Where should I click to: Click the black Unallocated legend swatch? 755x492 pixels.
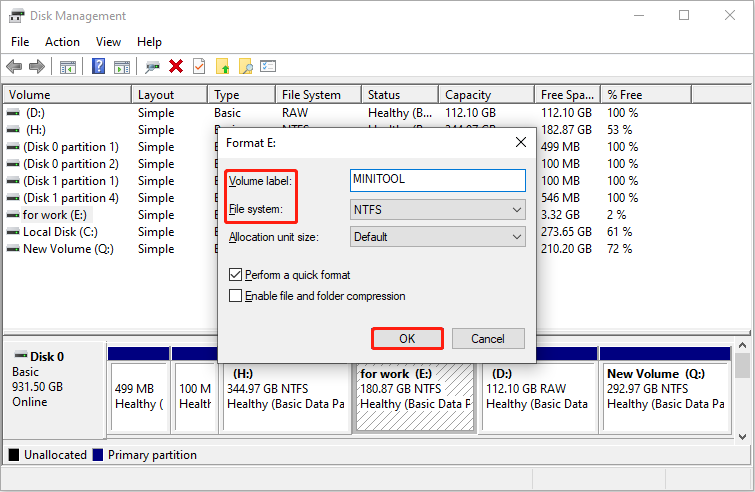(14, 455)
